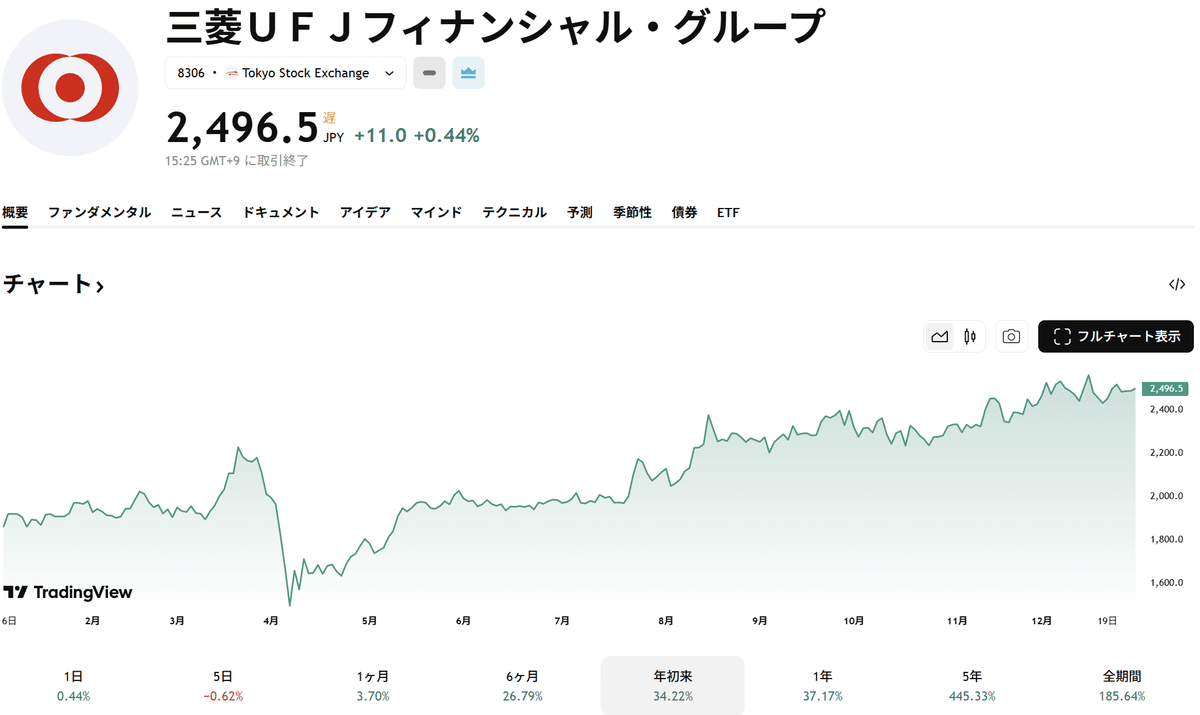Click the TradingView logo on chart
Image resolution: width=1200 pixels, height=715 pixels.
click(68, 592)
